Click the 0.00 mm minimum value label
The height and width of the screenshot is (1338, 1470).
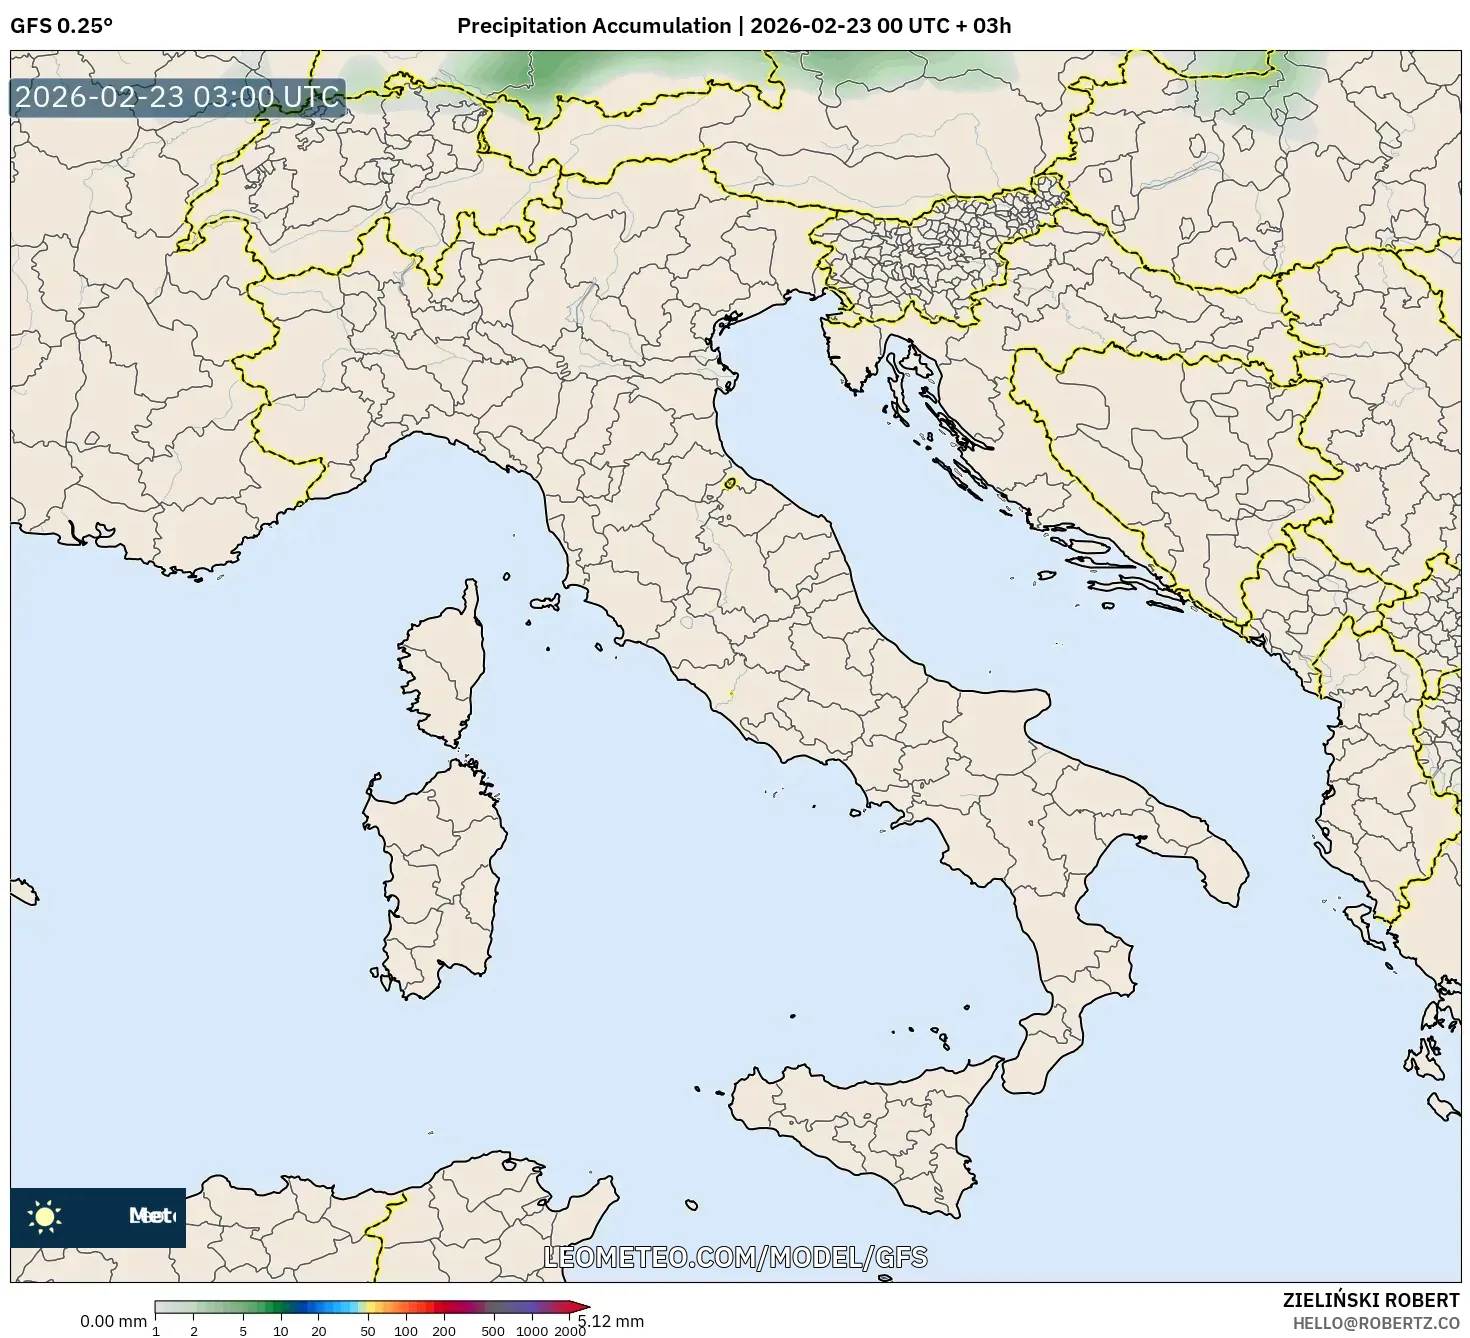113,1322
